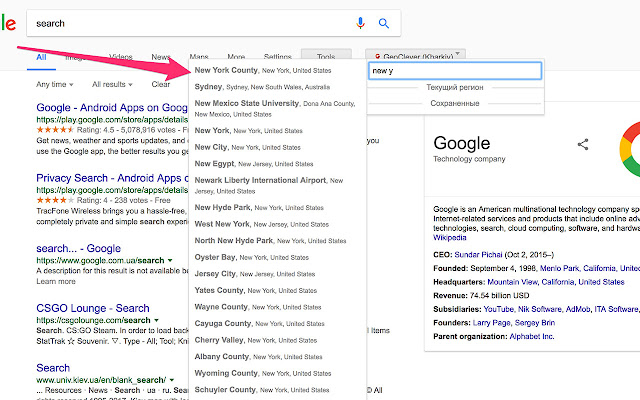
Task: Open the Sergey Brin founder link
Action: pos(535,323)
